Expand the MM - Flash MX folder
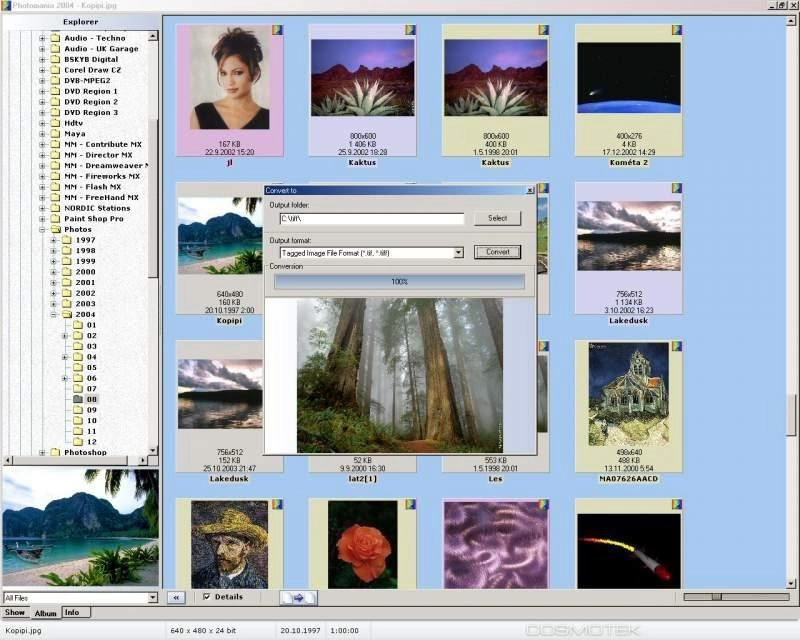 [42, 187]
